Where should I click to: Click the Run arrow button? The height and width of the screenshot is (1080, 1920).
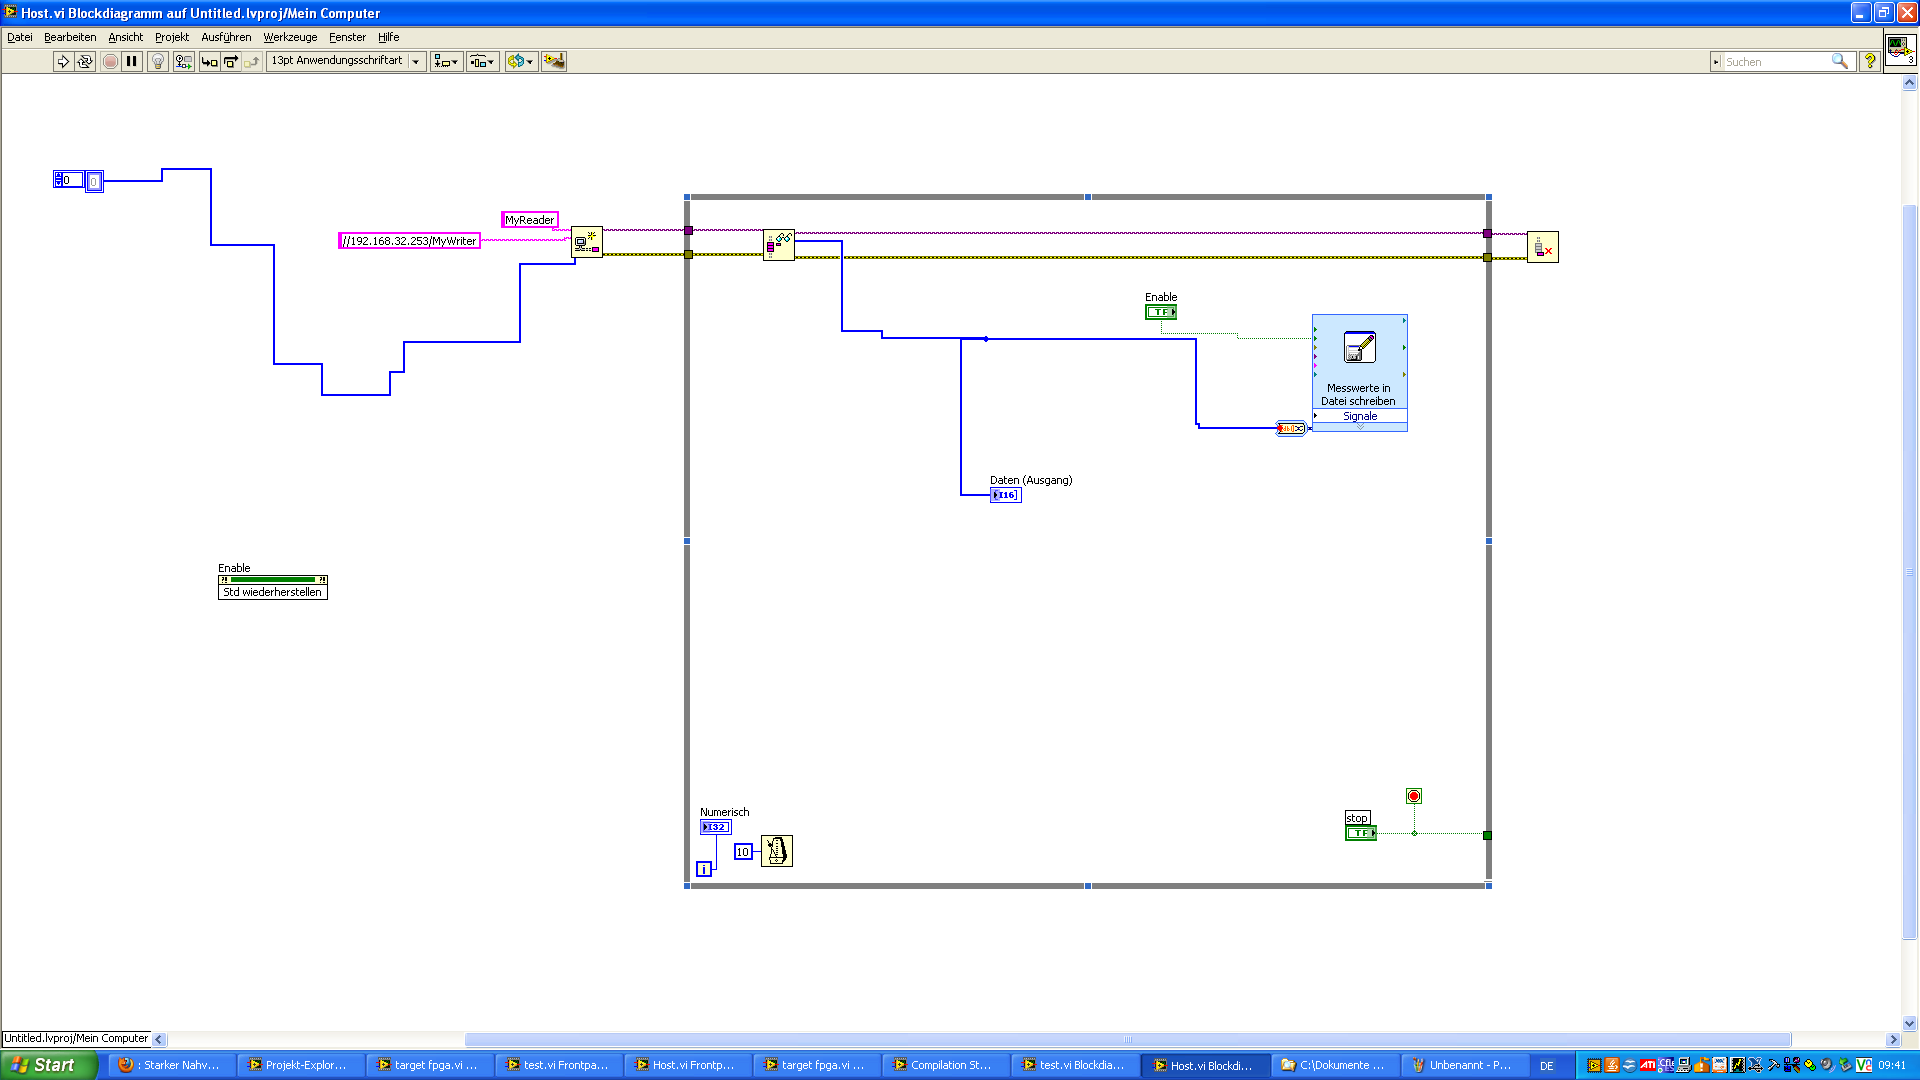point(63,62)
